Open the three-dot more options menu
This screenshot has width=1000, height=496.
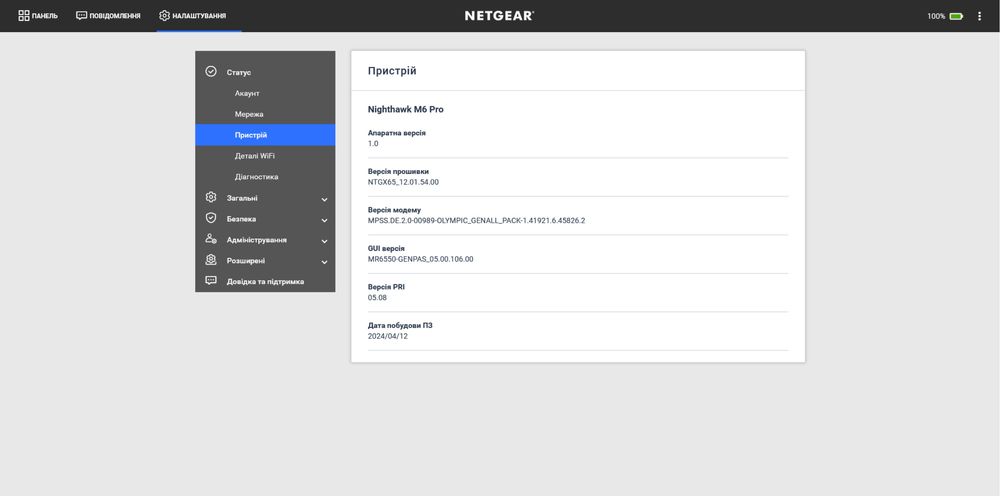pyautogui.click(x=980, y=17)
